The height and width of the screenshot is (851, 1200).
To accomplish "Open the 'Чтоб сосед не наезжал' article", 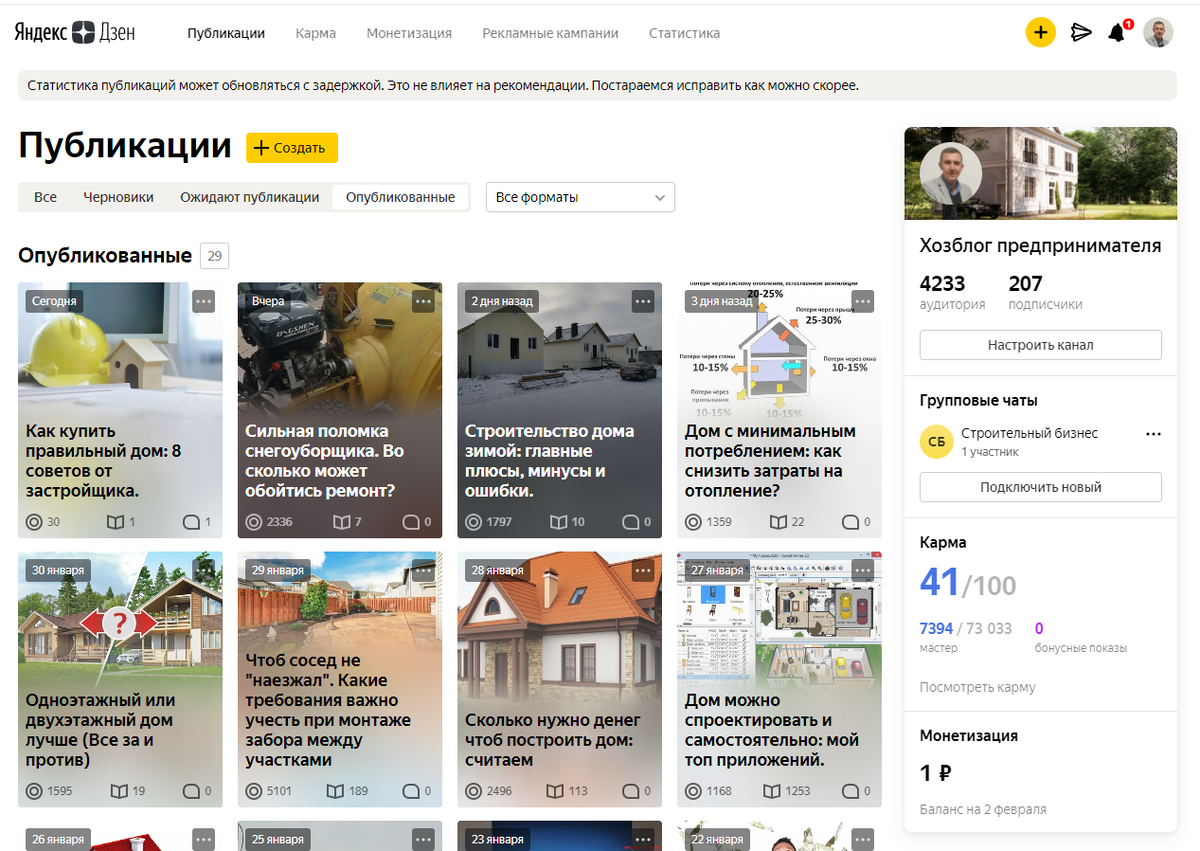I will tap(340, 679).
